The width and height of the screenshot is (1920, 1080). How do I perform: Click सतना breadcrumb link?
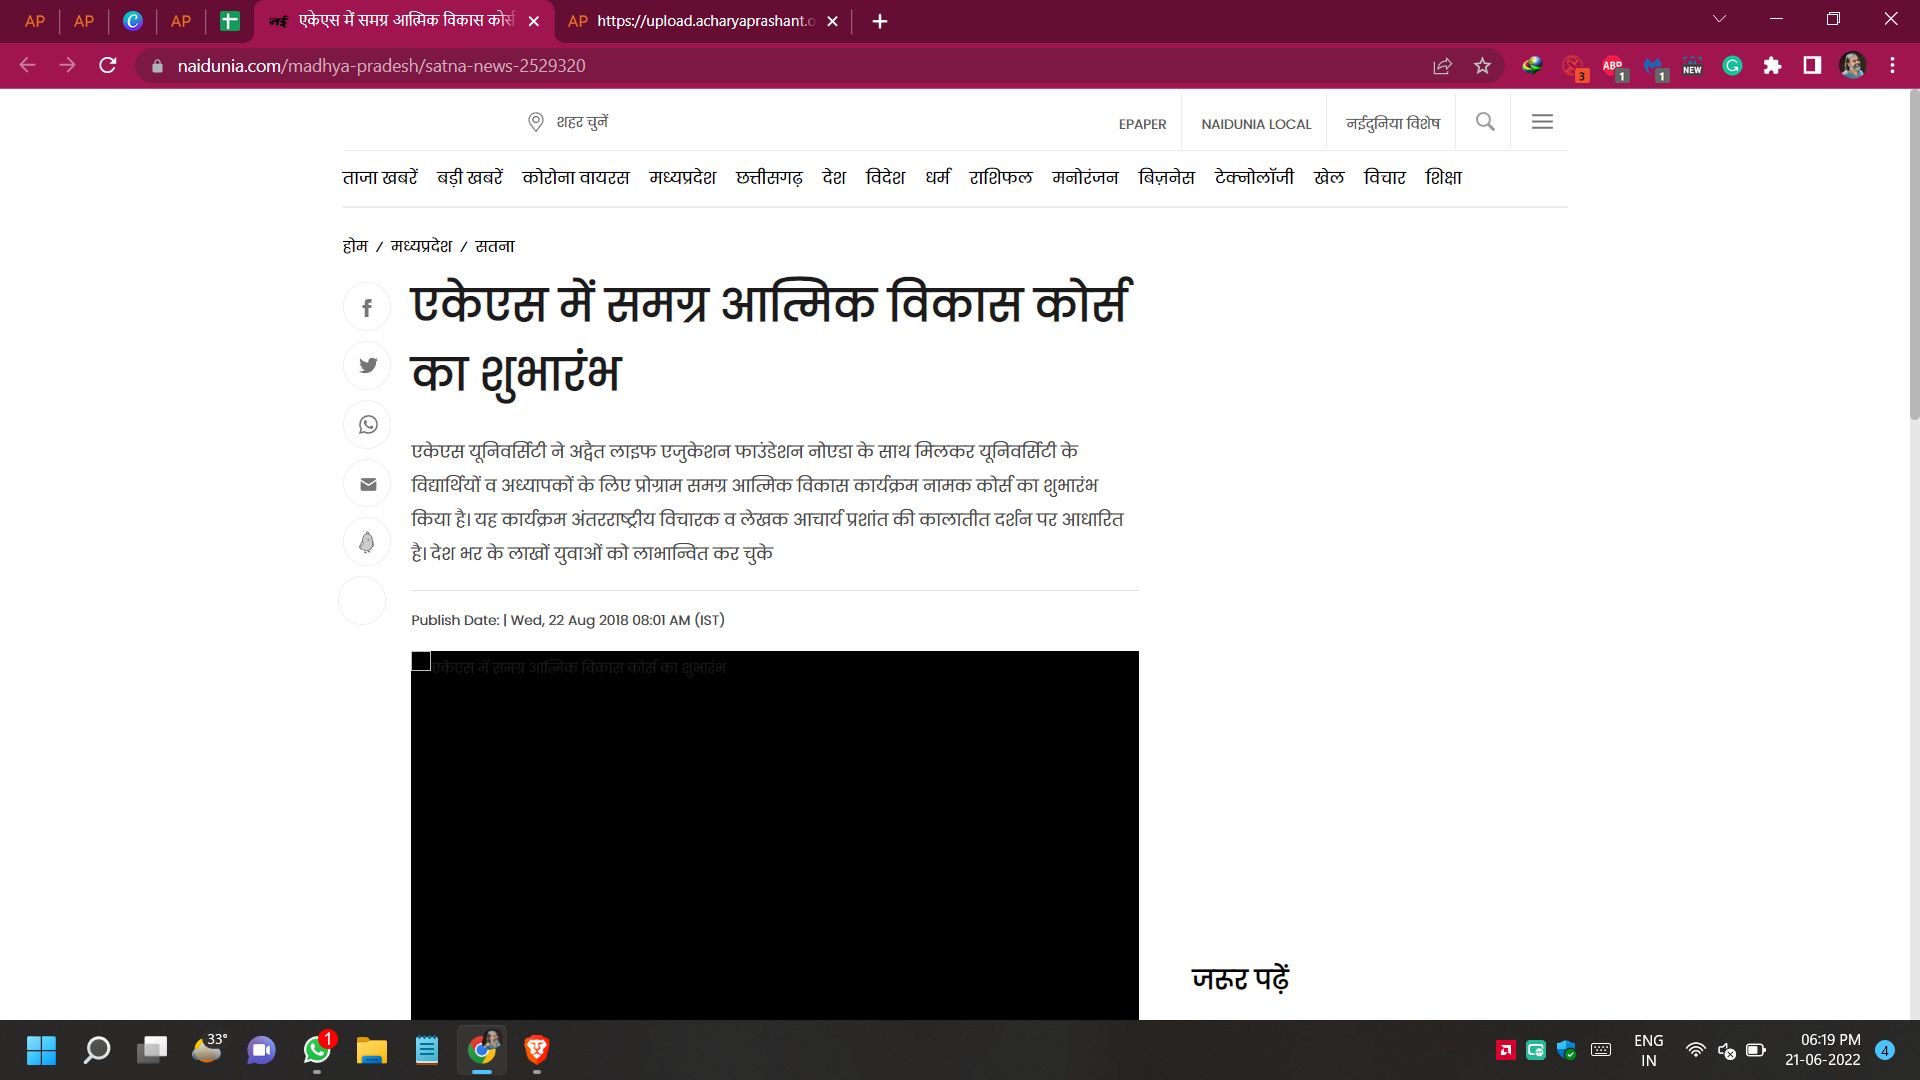494,246
